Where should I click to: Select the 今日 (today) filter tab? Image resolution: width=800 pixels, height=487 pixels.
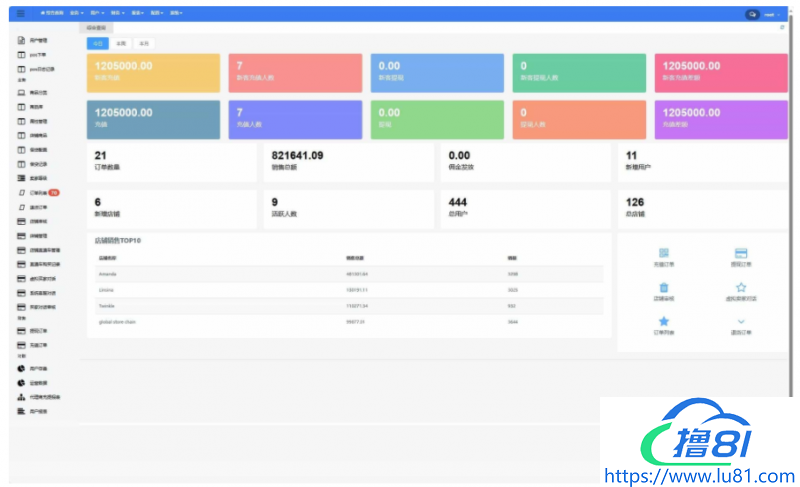pyautogui.click(x=97, y=44)
